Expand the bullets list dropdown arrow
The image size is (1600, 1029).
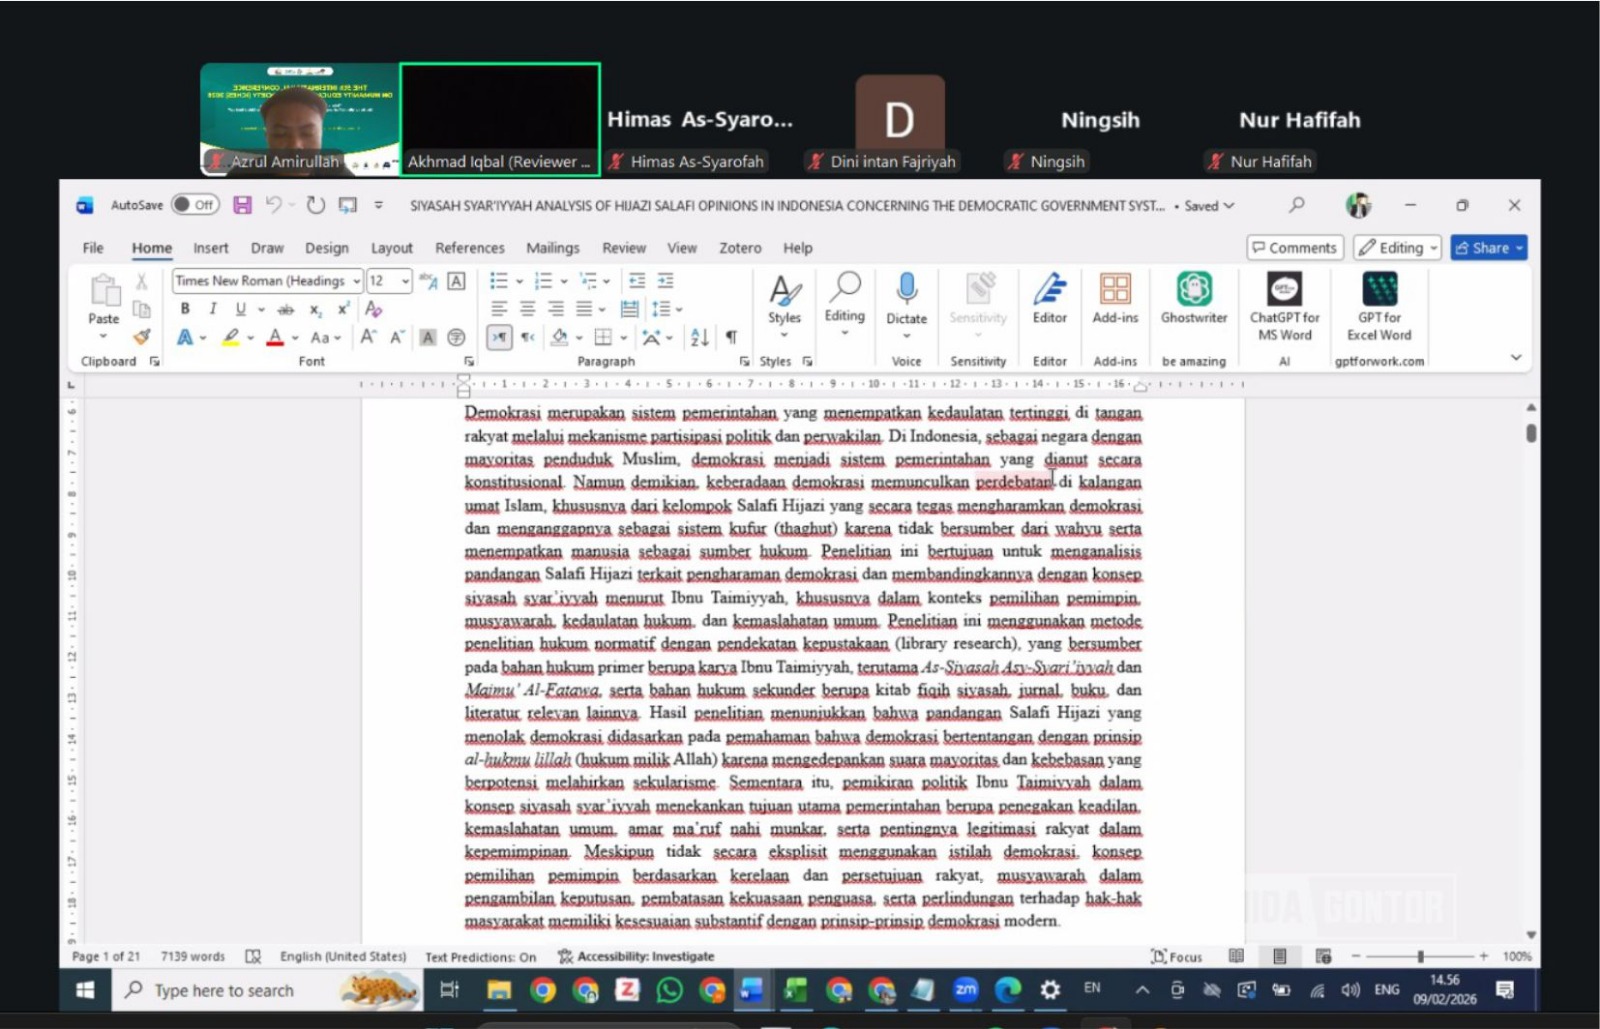(520, 281)
